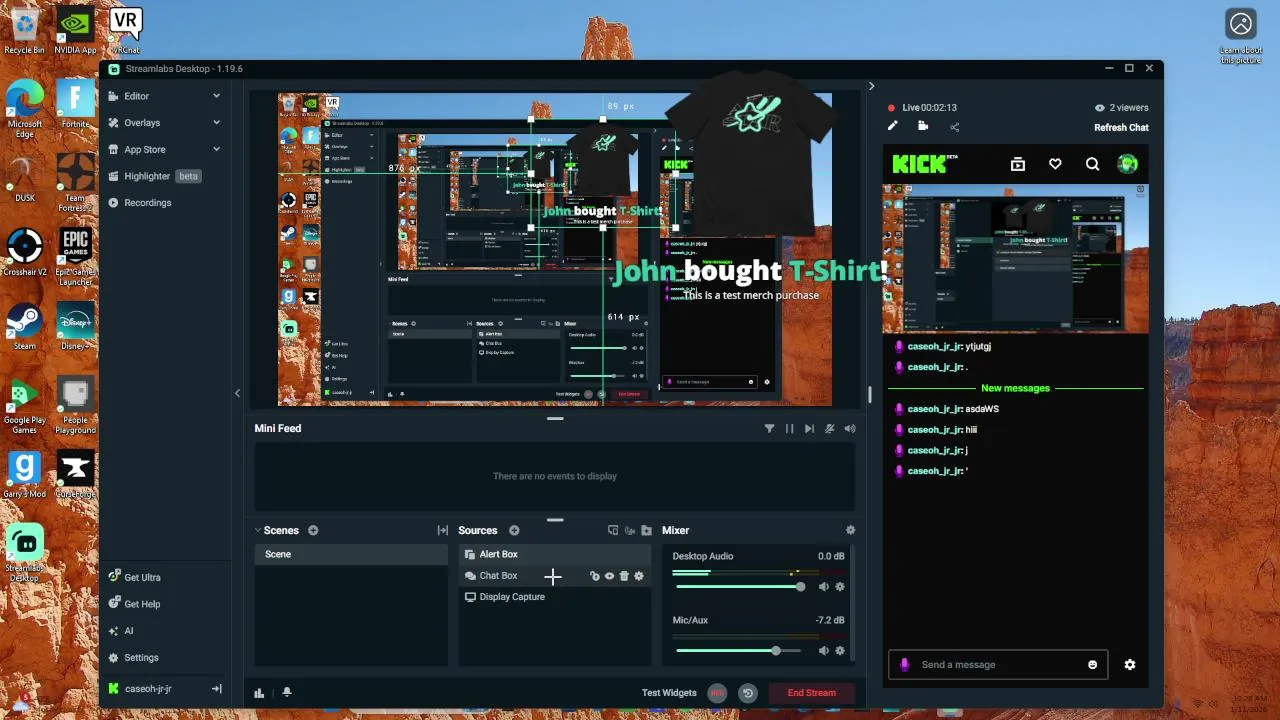1280x720 pixels.
Task: Mute the Mic/Aux channel
Action: (824, 651)
